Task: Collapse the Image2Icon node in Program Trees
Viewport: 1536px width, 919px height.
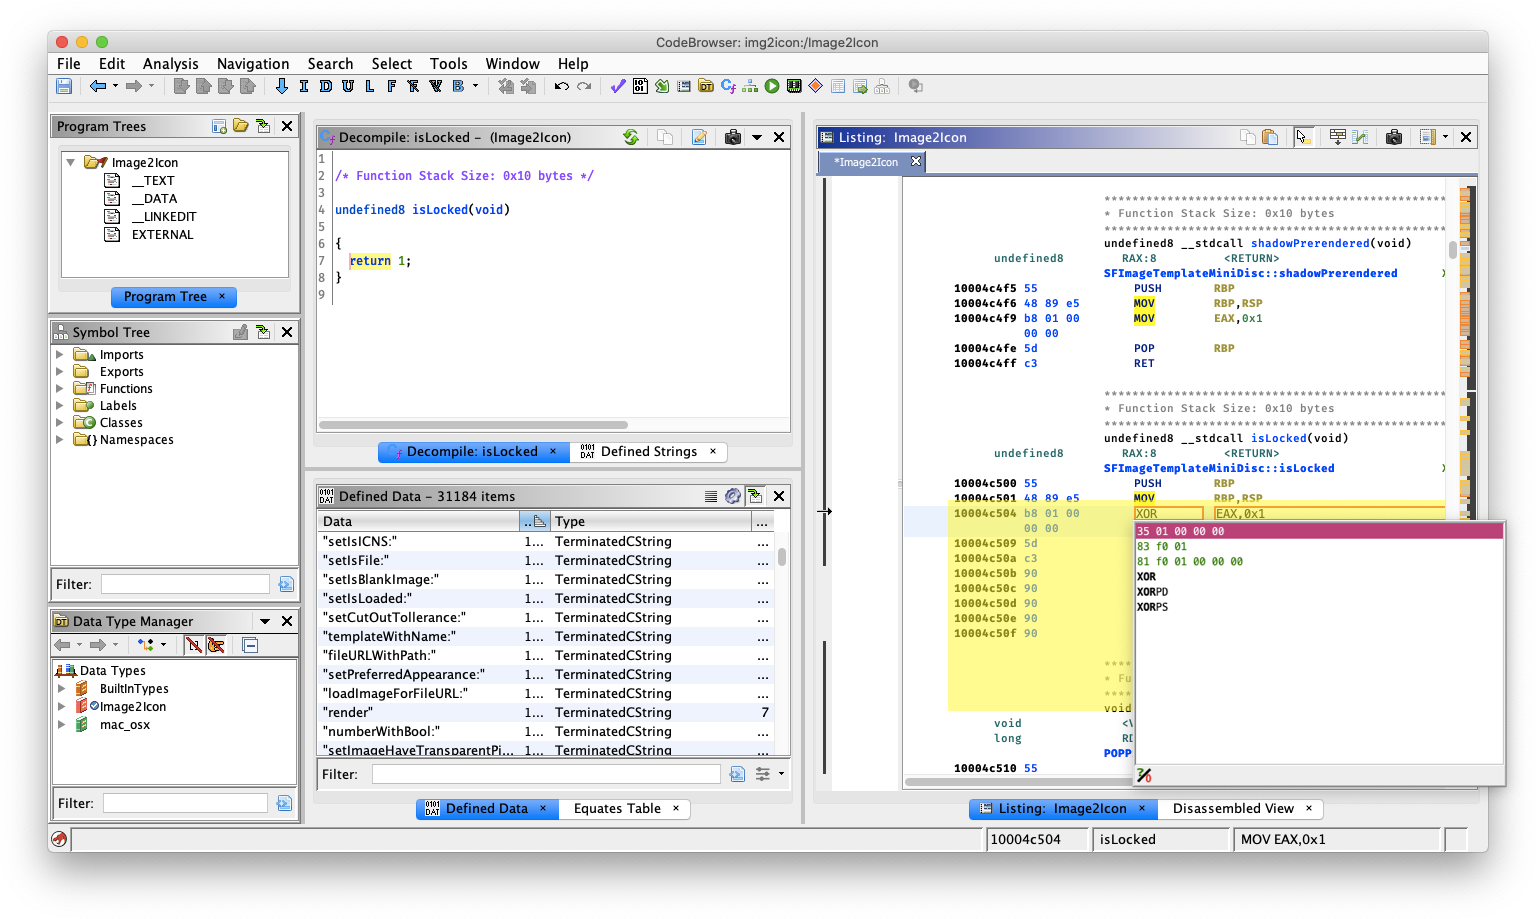Action: coord(70,162)
